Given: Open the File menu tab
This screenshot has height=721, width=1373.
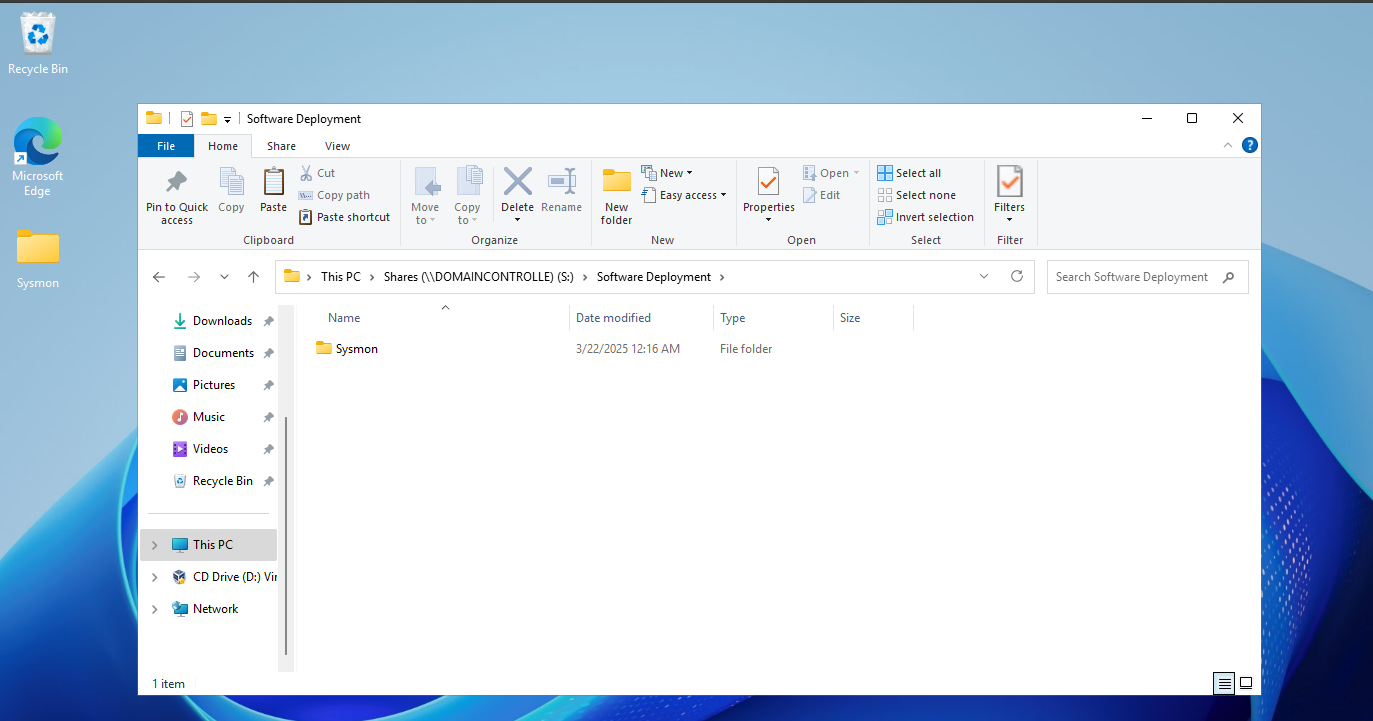Looking at the screenshot, I should [x=166, y=146].
